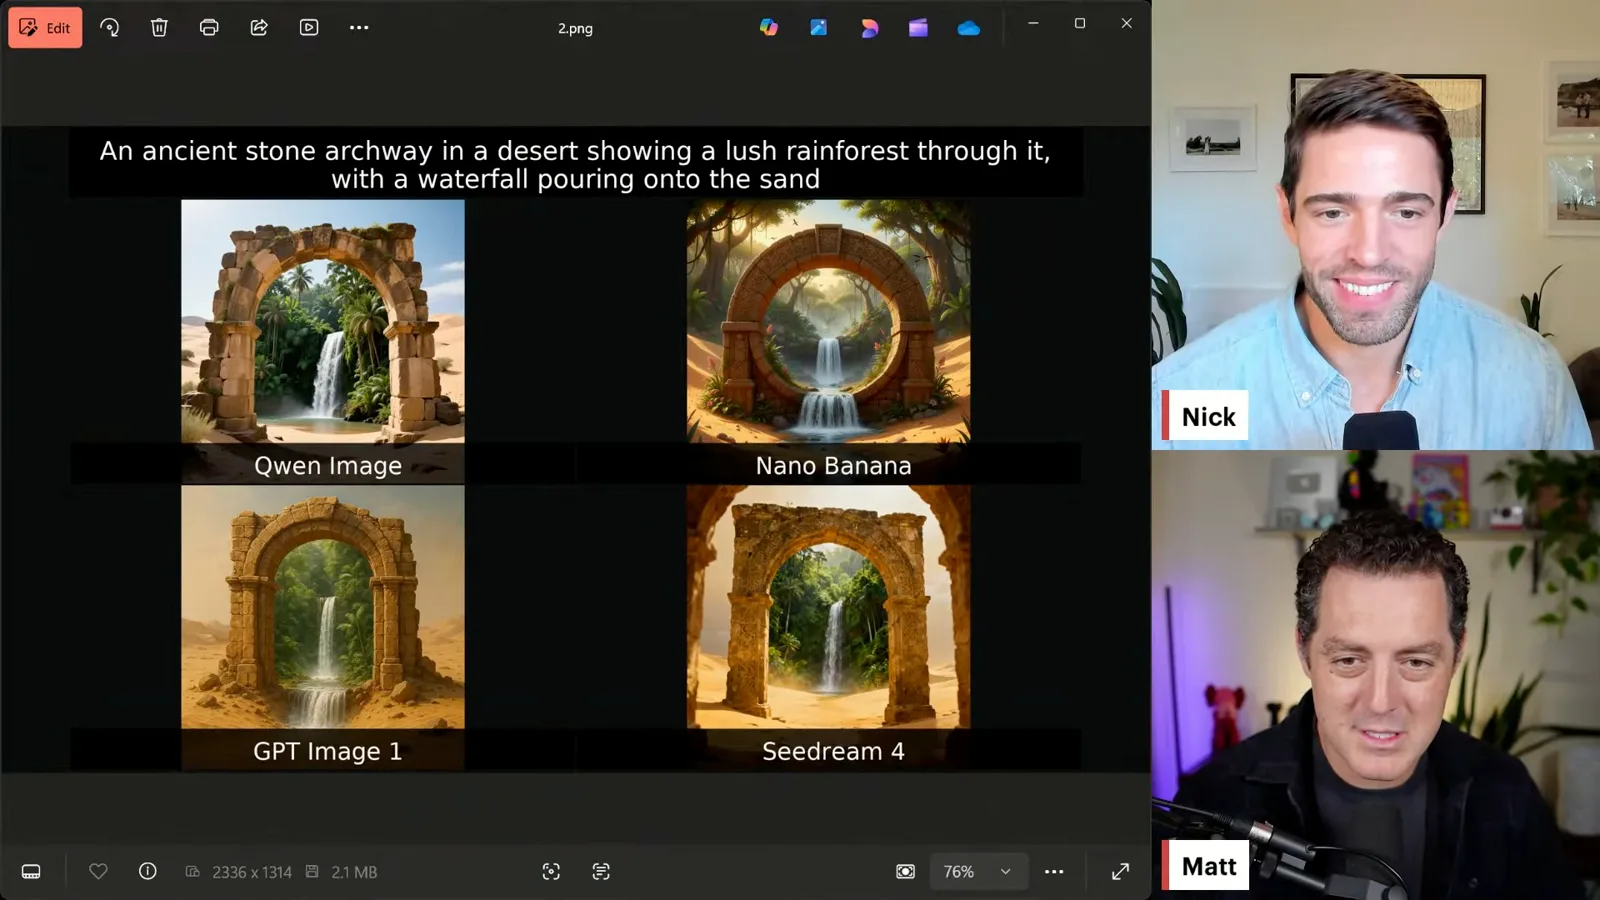Print the image using the printer icon
Viewport: 1600px width, 900px height.
point(209,28)
